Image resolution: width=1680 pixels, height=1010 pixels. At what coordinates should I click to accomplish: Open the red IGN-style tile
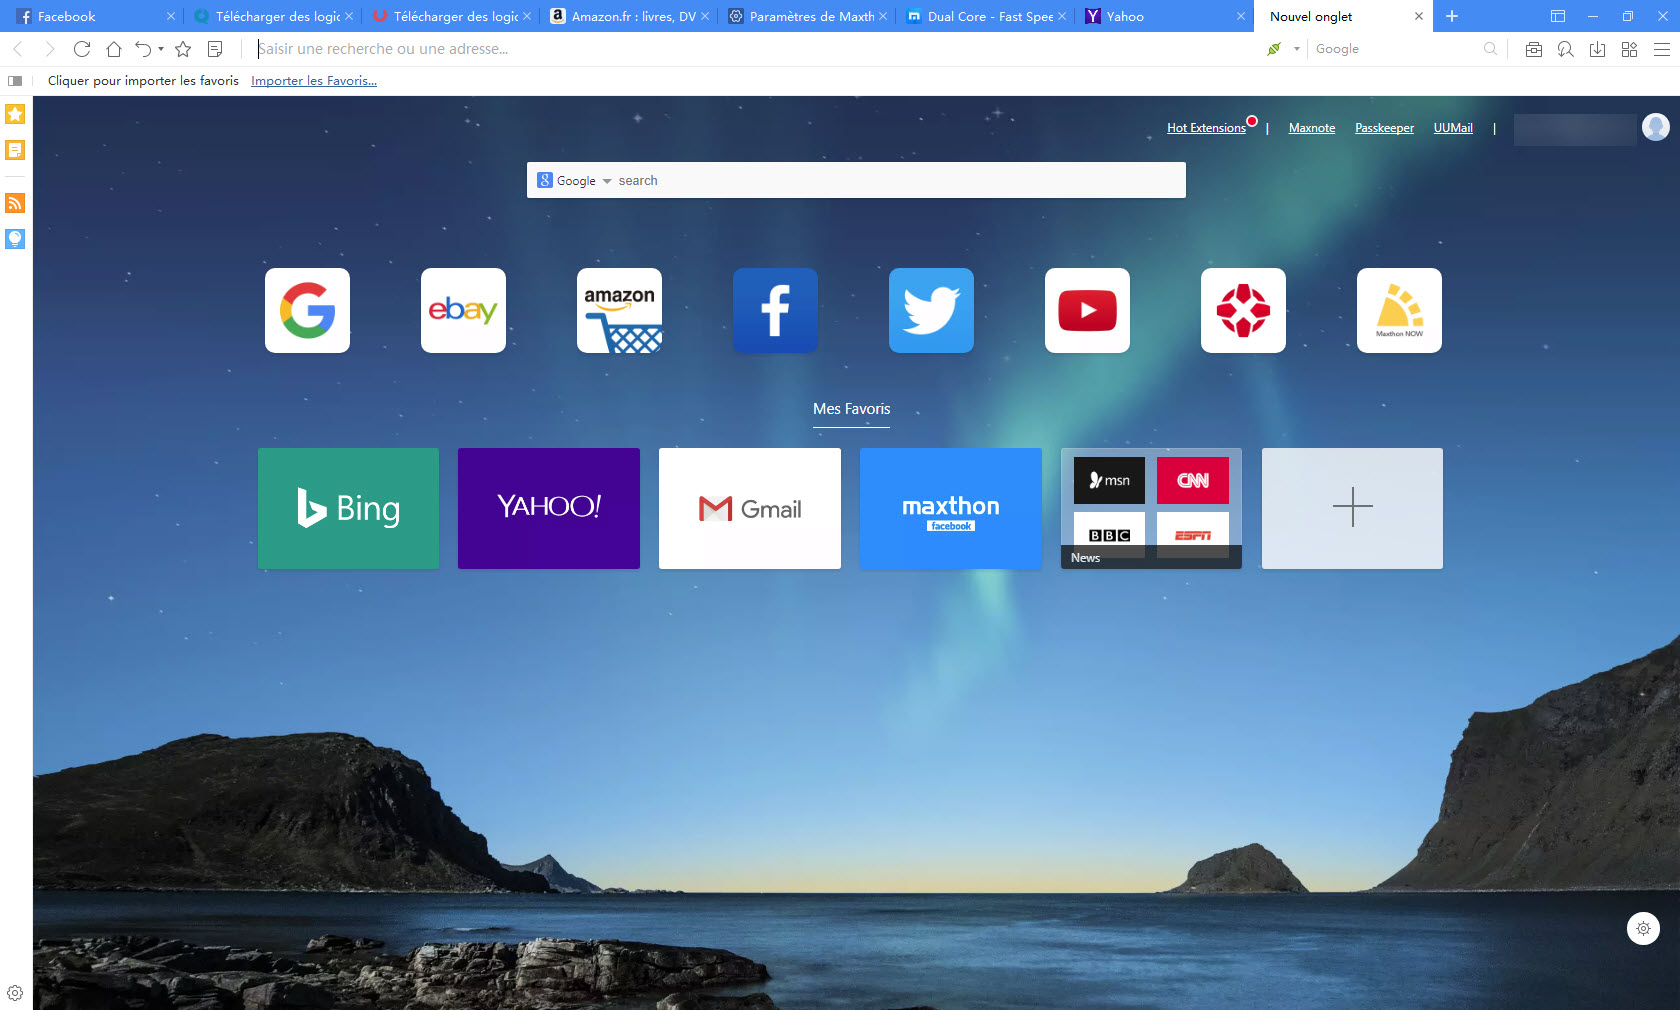[x=1243, y=310]
